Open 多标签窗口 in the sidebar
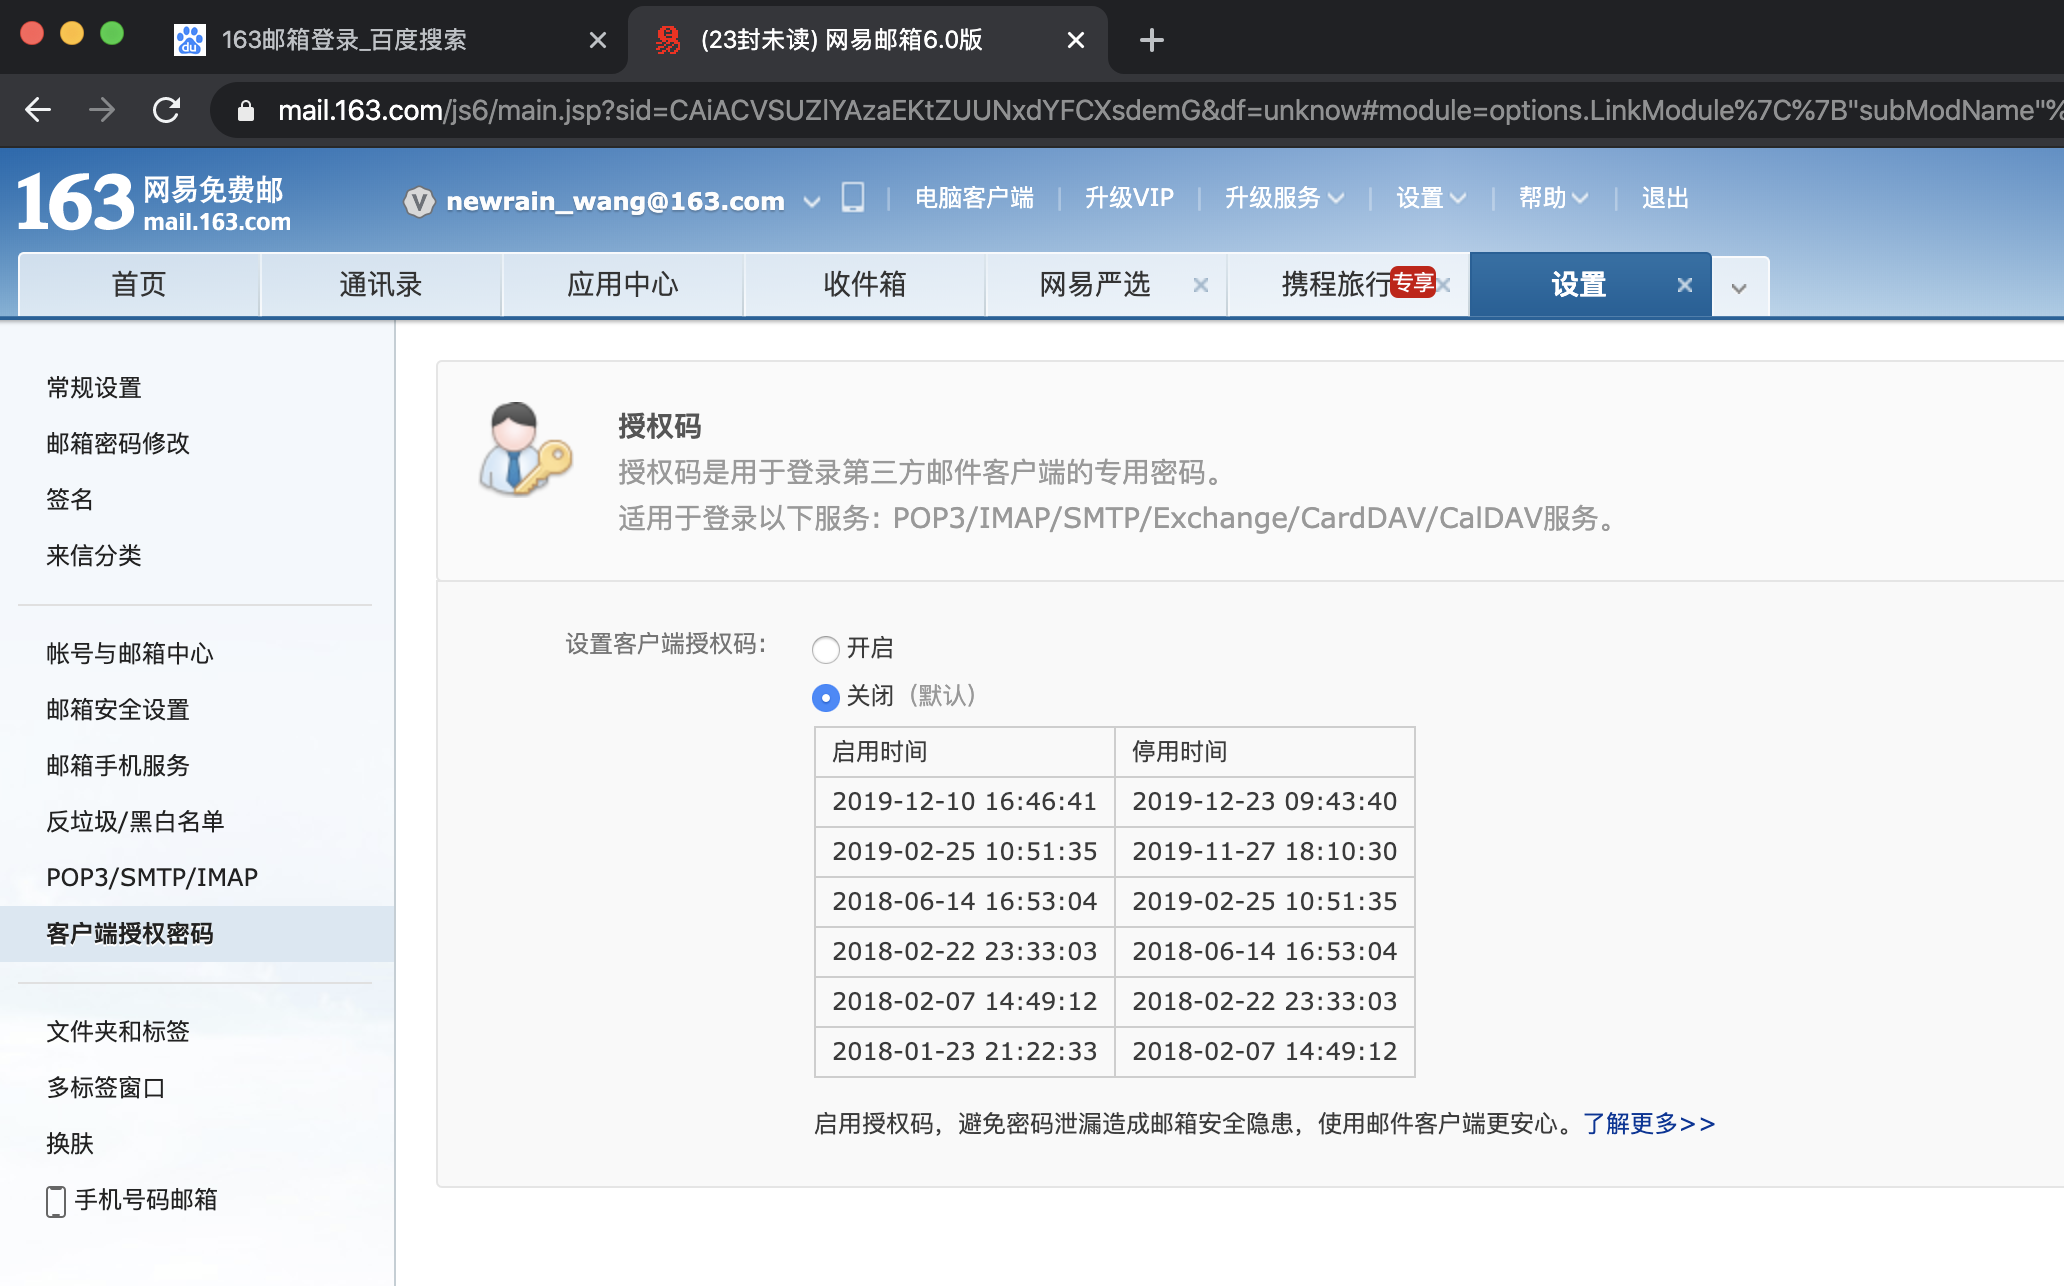 (x=106, y=1088)
